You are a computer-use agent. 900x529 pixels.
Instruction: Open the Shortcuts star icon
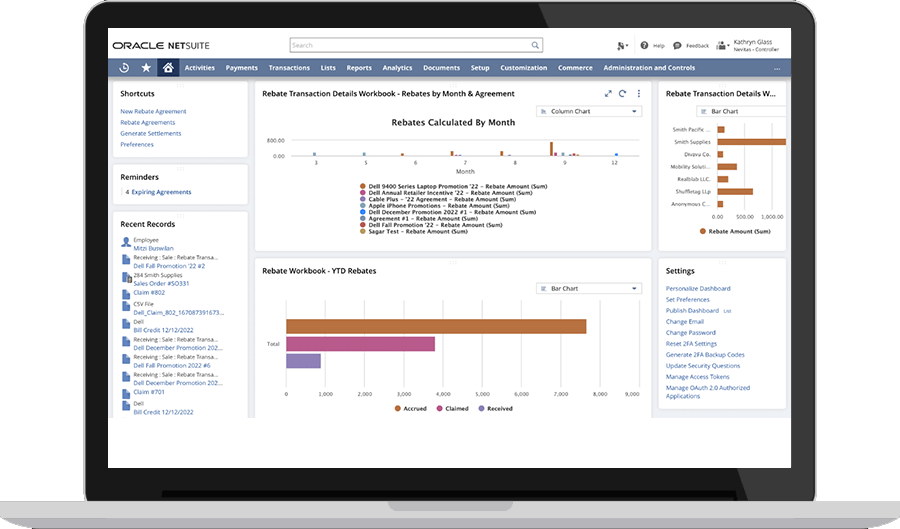tap(146, 68)
